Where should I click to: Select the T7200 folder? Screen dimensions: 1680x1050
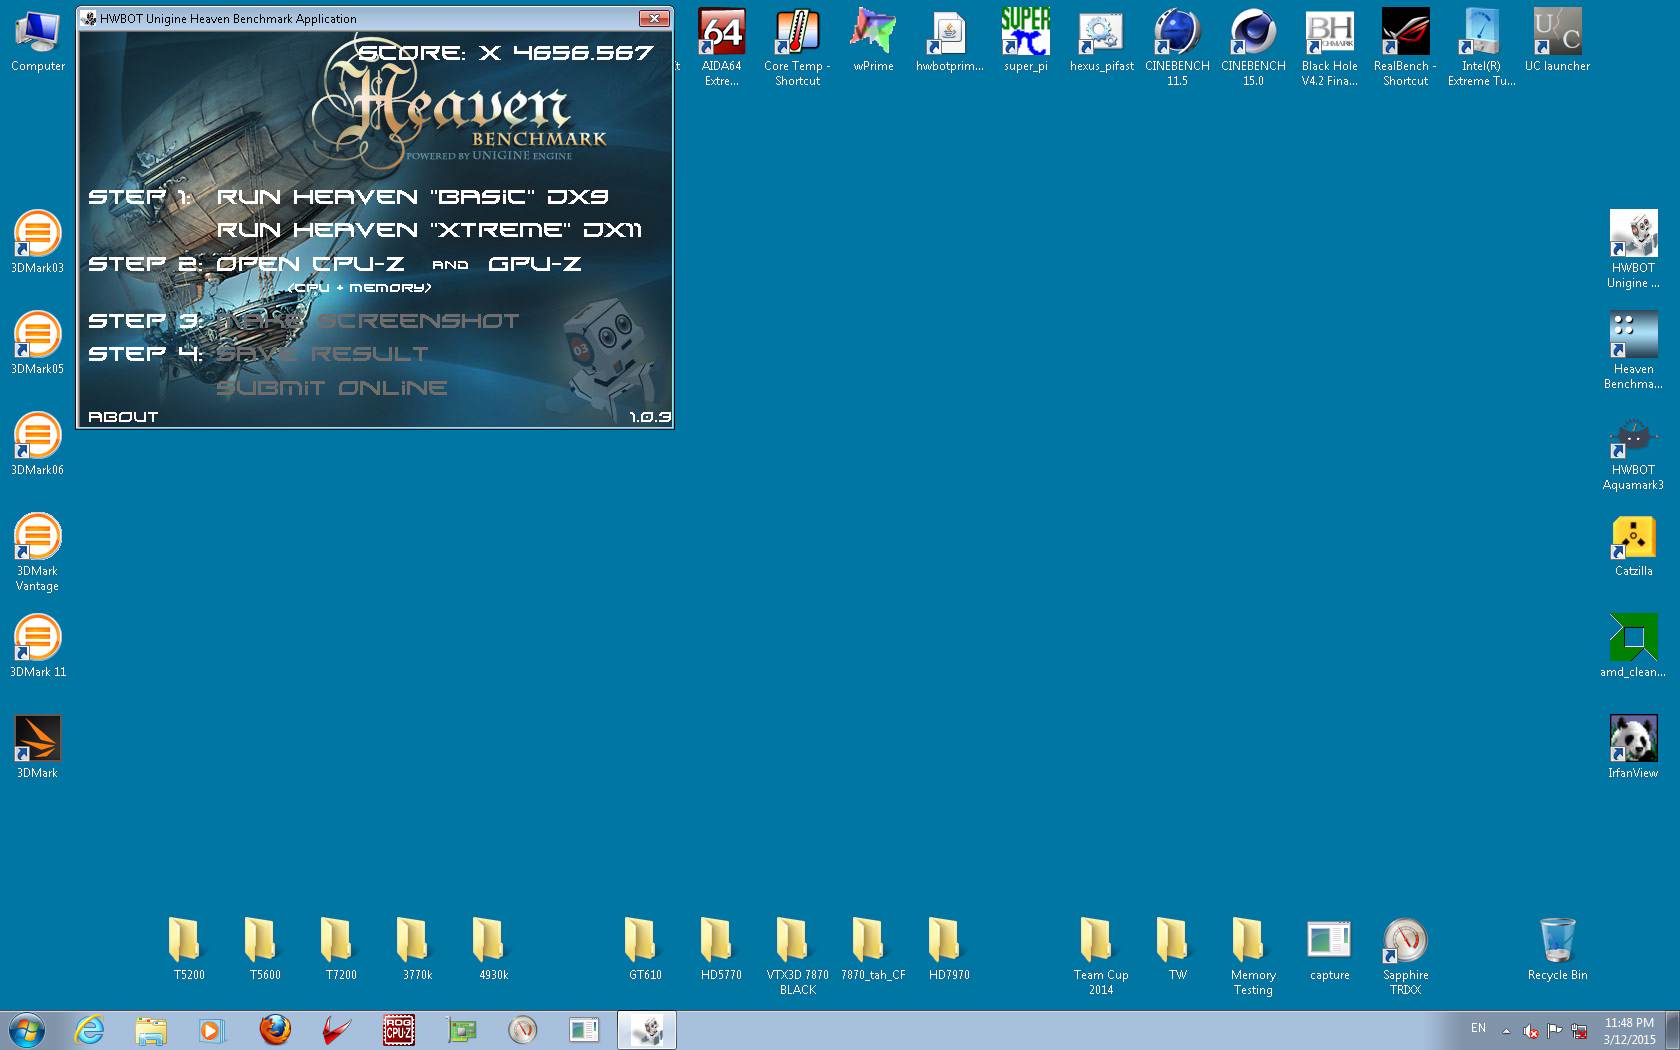tap(341, 948)
